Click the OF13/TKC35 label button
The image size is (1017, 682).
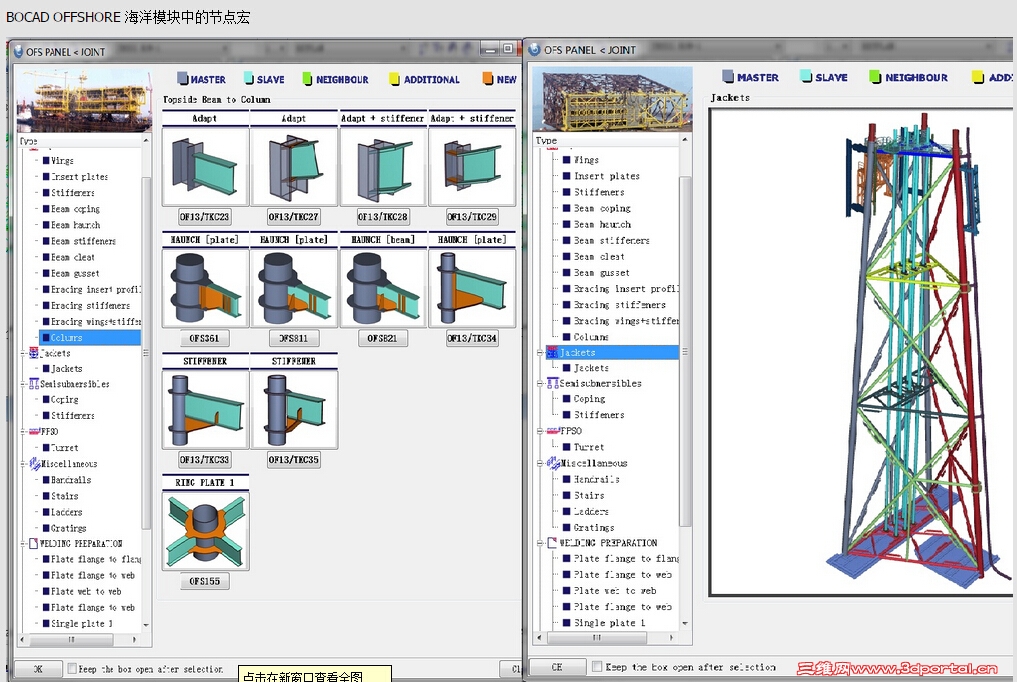(x=293, y=460)
